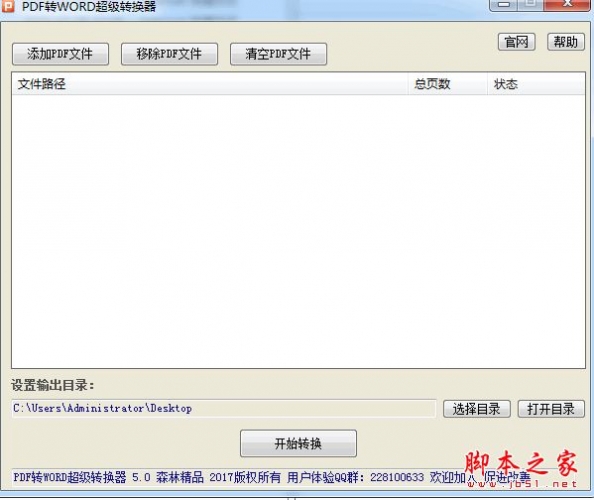This screenshot has width=594, height=500.
Task: Click the 移除PDF文件 button
Action: click(169, 54)
